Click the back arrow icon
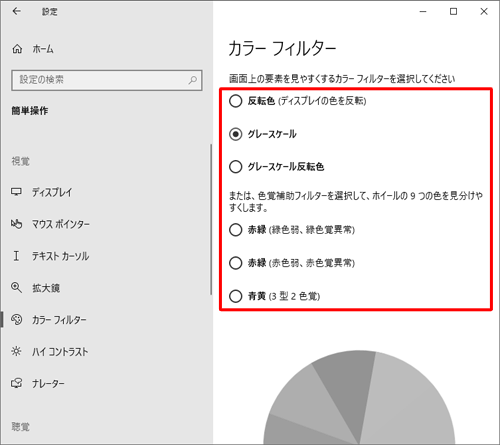Image resolution: width=500 pixels, height=445 pixels. (x=16, y=11)
